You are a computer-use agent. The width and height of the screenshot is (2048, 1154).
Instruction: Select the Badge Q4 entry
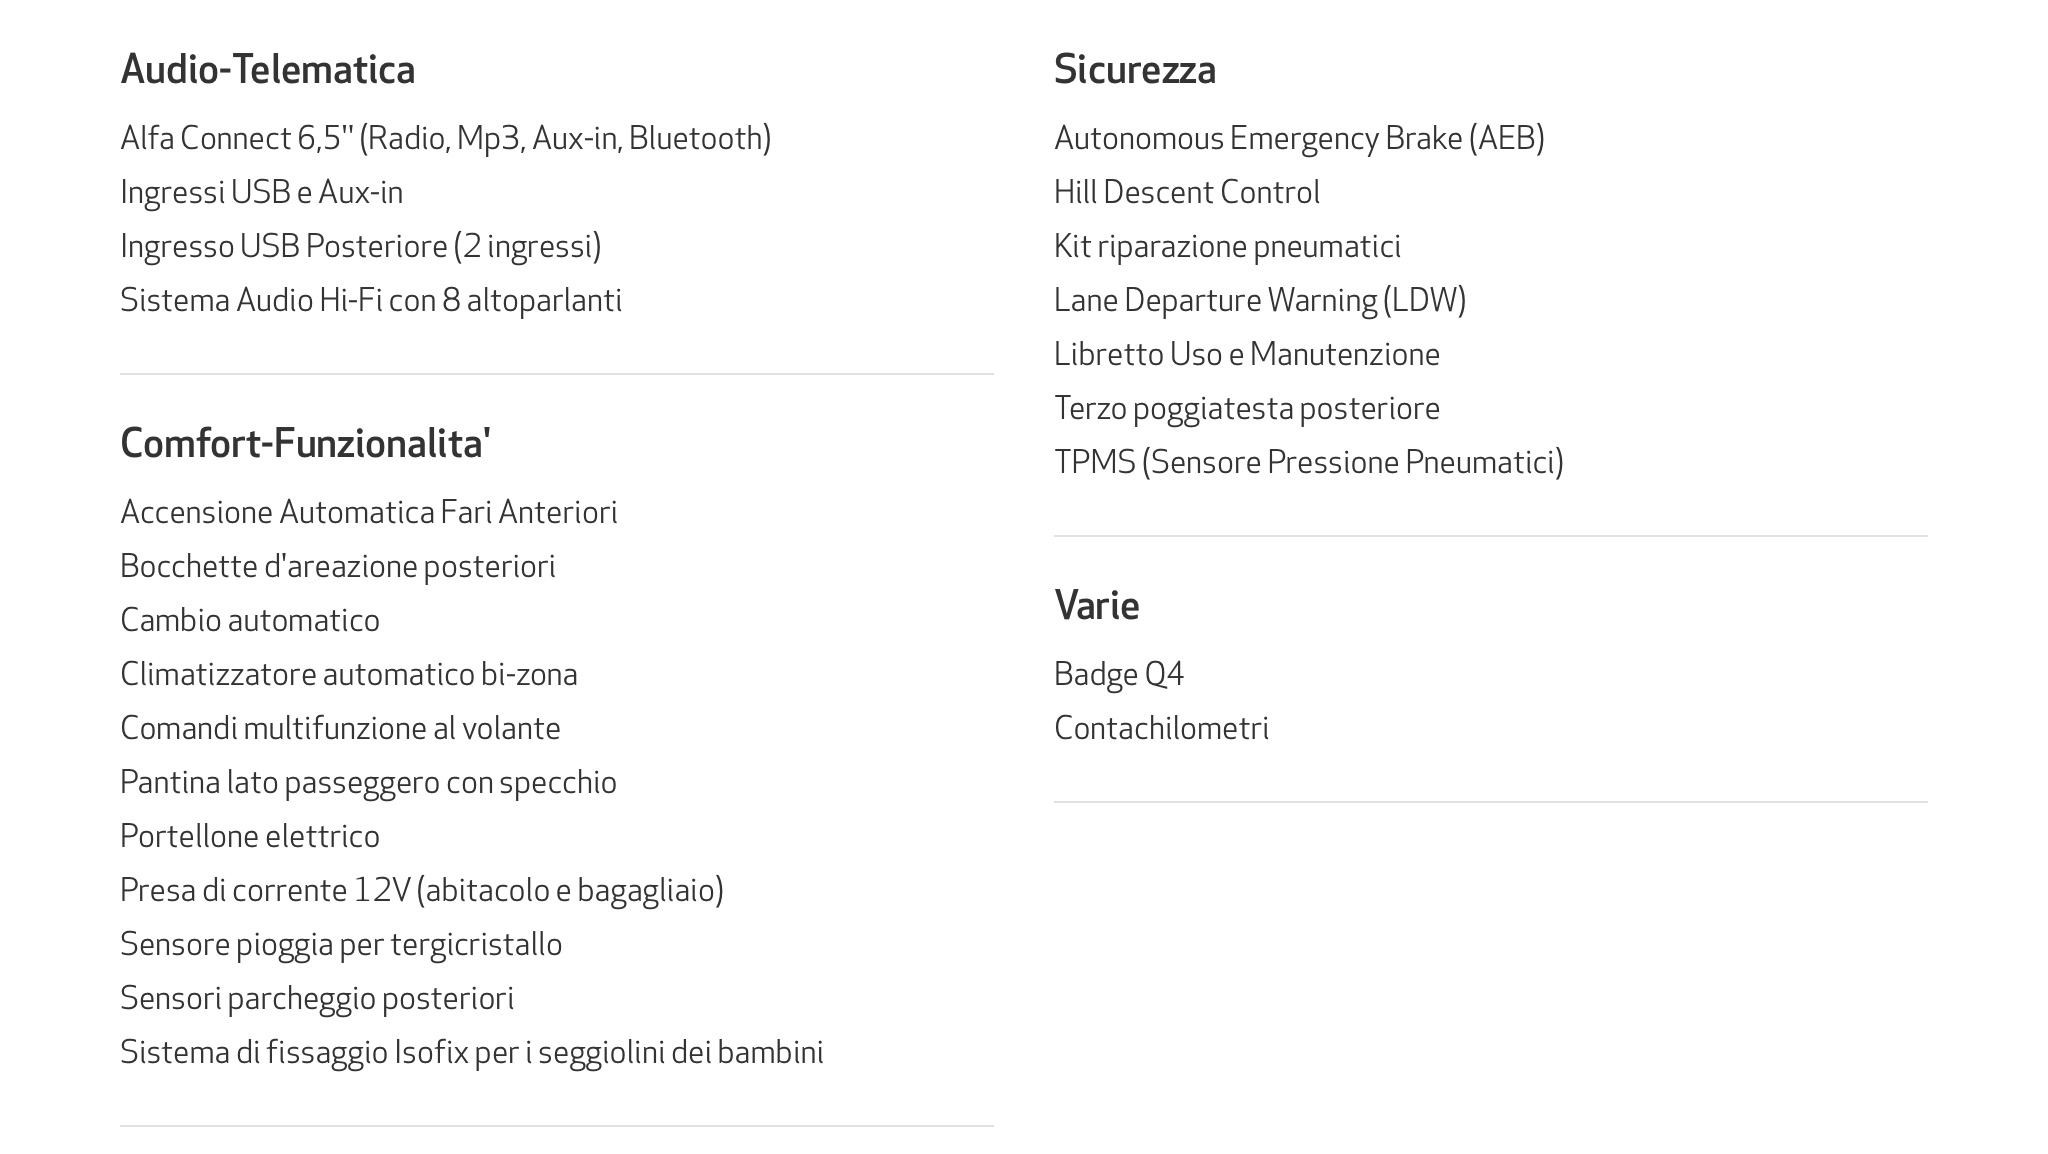(x=1119, y=674)
